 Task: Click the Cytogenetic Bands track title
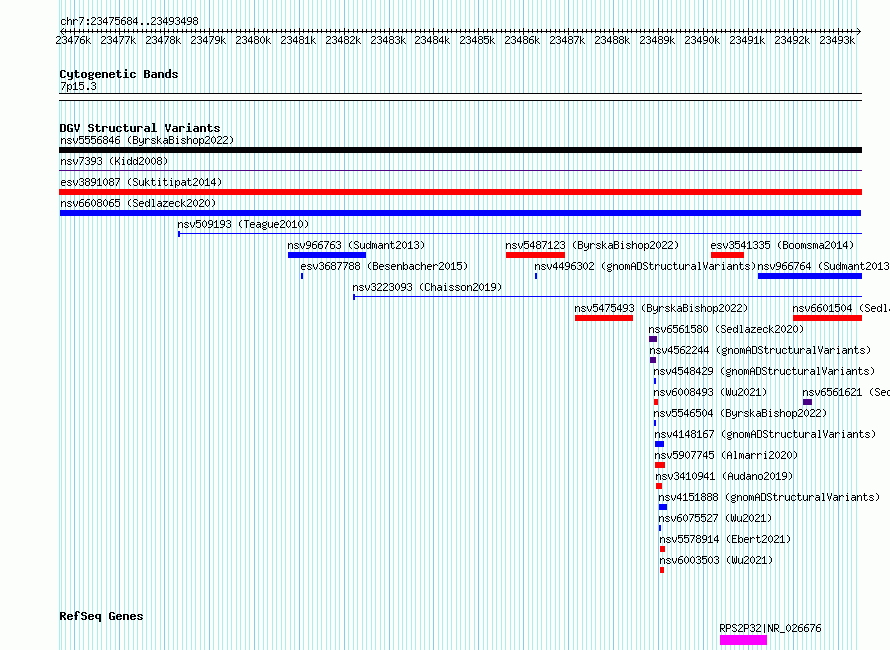119,74
